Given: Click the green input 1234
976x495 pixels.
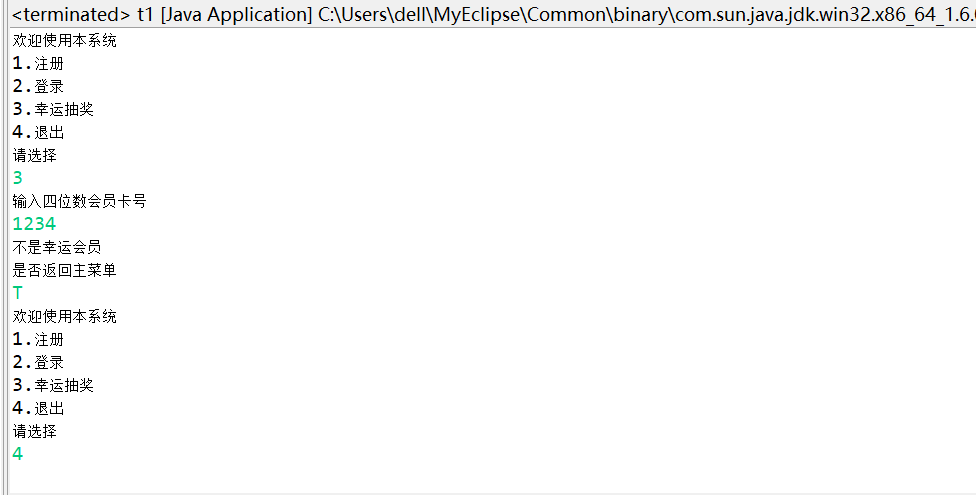Looking at the screenshot, I should tap(34, 224).
